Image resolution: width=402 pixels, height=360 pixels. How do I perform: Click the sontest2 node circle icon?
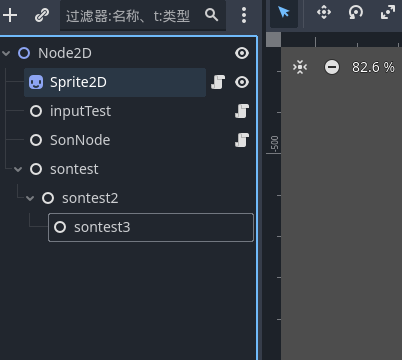coord(48,198)
